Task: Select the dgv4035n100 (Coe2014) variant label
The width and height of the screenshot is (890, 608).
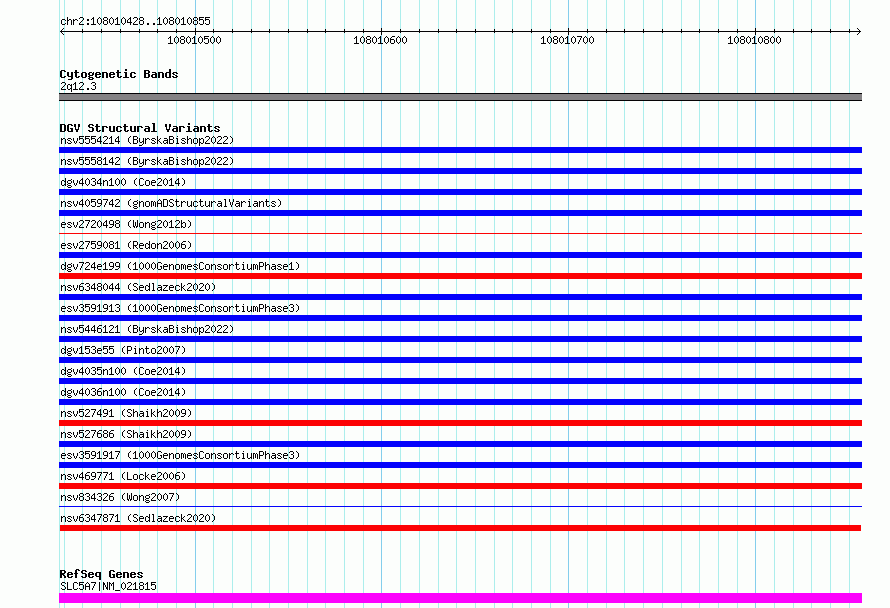Action: click(123, 371)
